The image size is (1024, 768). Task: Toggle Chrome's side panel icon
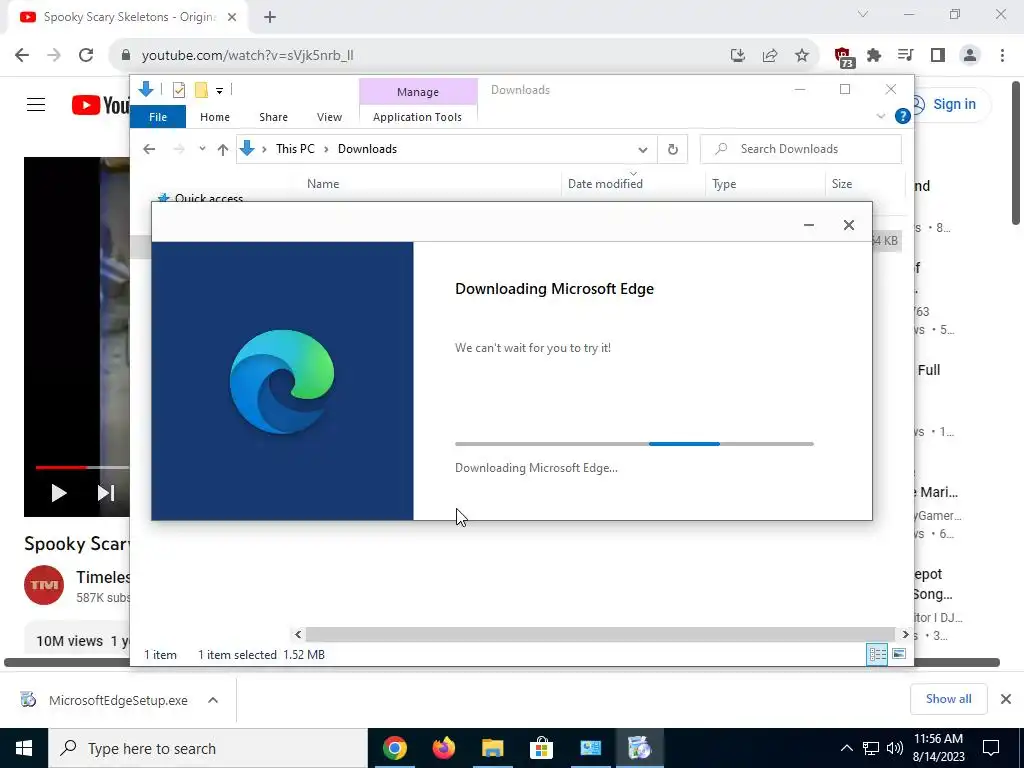(938, 56)
